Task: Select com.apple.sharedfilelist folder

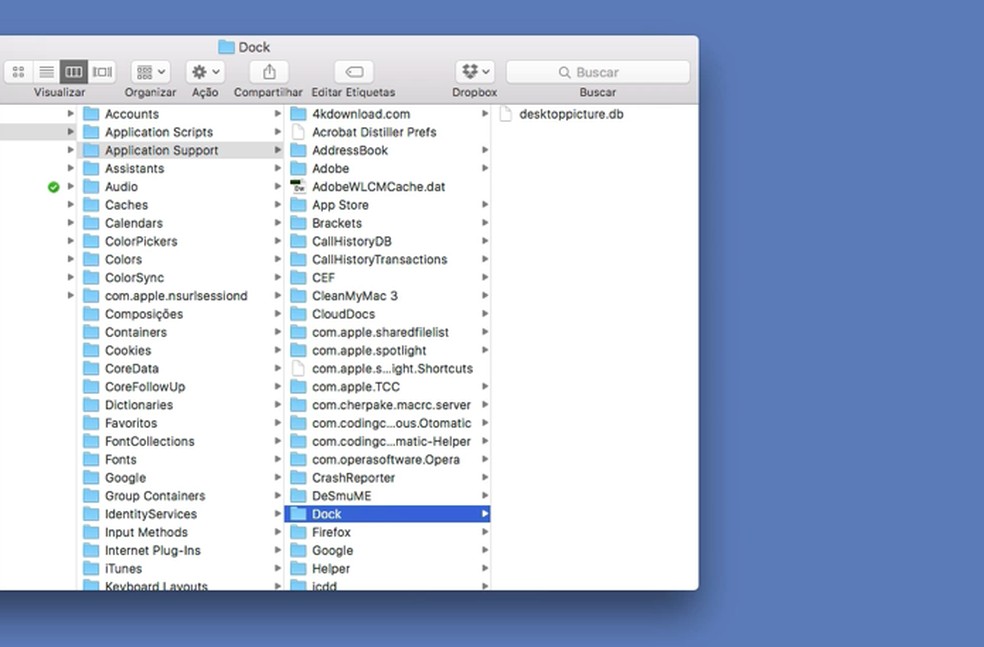Action: point(387,332)
